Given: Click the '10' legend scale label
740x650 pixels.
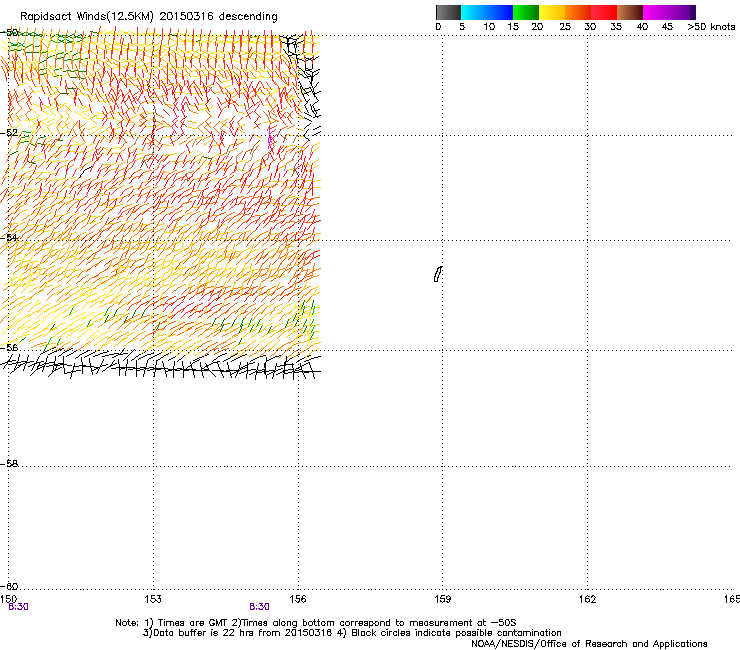Looking at the screenshot, I should (489, 27).
